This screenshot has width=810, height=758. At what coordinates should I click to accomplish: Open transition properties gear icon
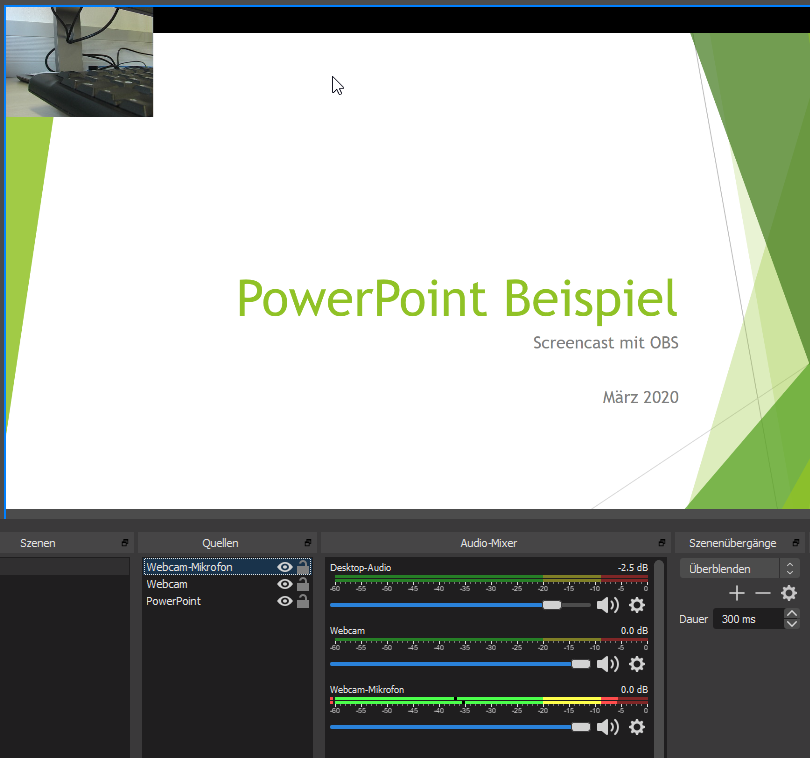pyautogui.click(x=788, y=594)
